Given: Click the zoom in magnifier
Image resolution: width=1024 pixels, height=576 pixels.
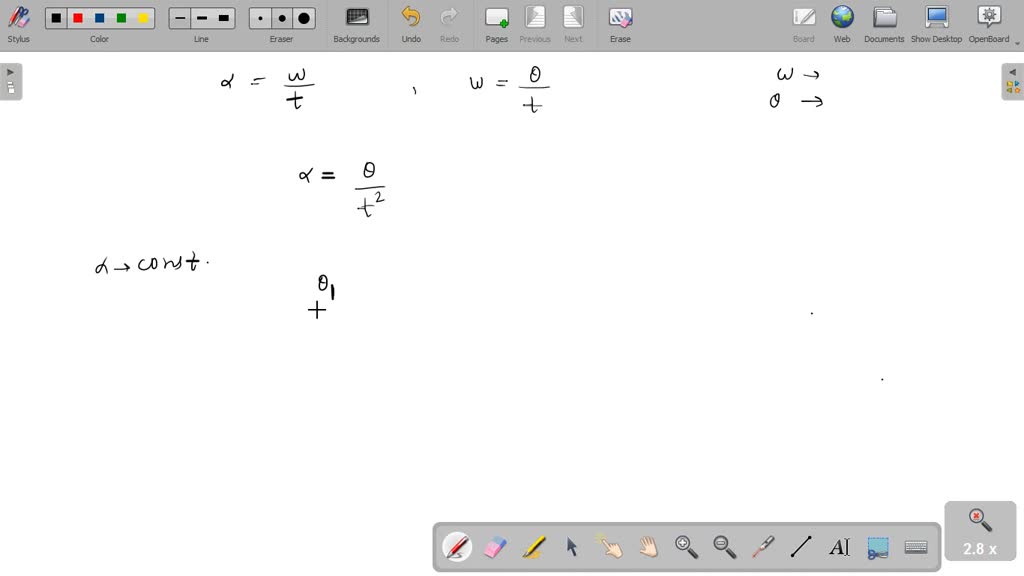Looking at the screenshot, I should 686,547.
